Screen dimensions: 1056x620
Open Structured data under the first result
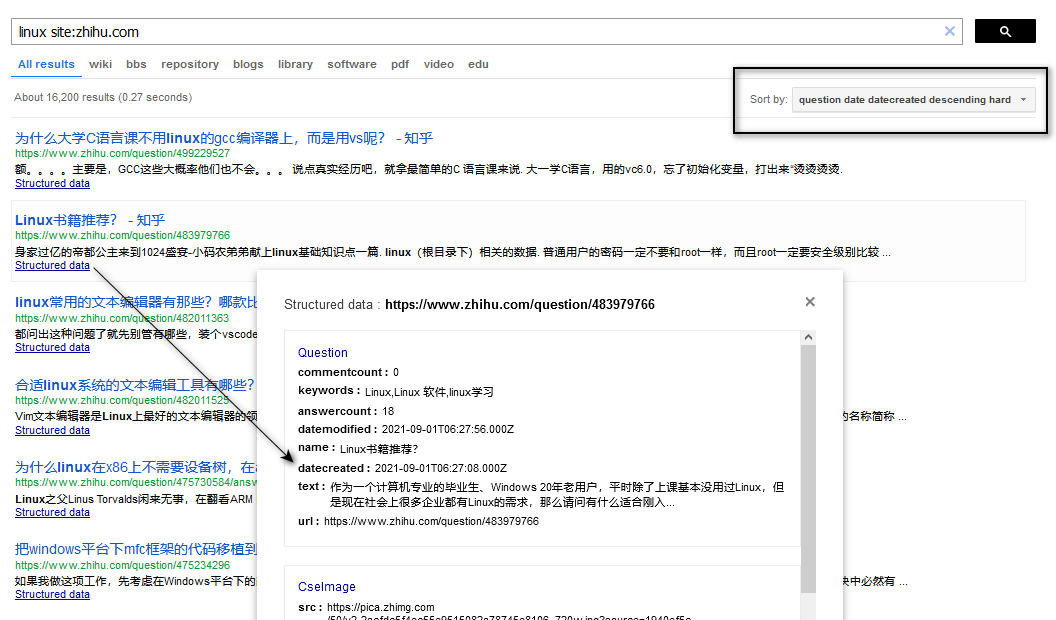point(52,184)
